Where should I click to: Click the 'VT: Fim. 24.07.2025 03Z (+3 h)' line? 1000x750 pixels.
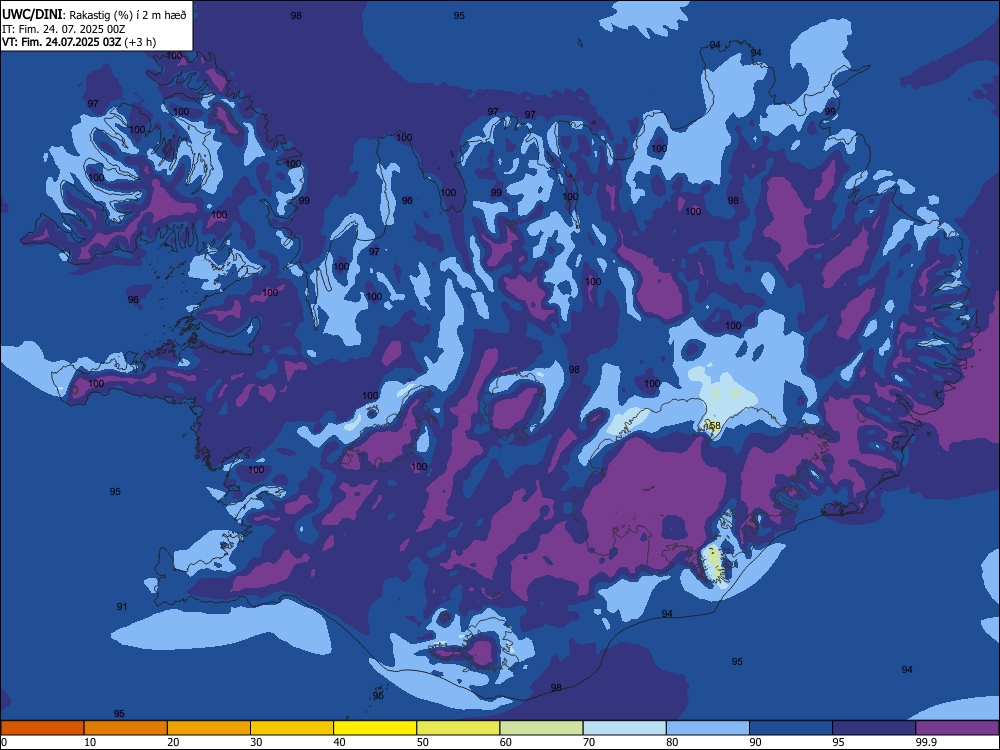pos(79,43)
